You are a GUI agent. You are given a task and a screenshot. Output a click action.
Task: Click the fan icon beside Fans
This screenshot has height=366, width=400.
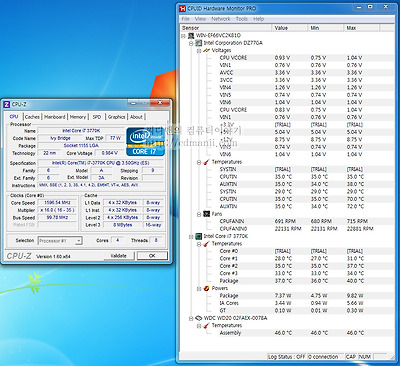[206, 214]
